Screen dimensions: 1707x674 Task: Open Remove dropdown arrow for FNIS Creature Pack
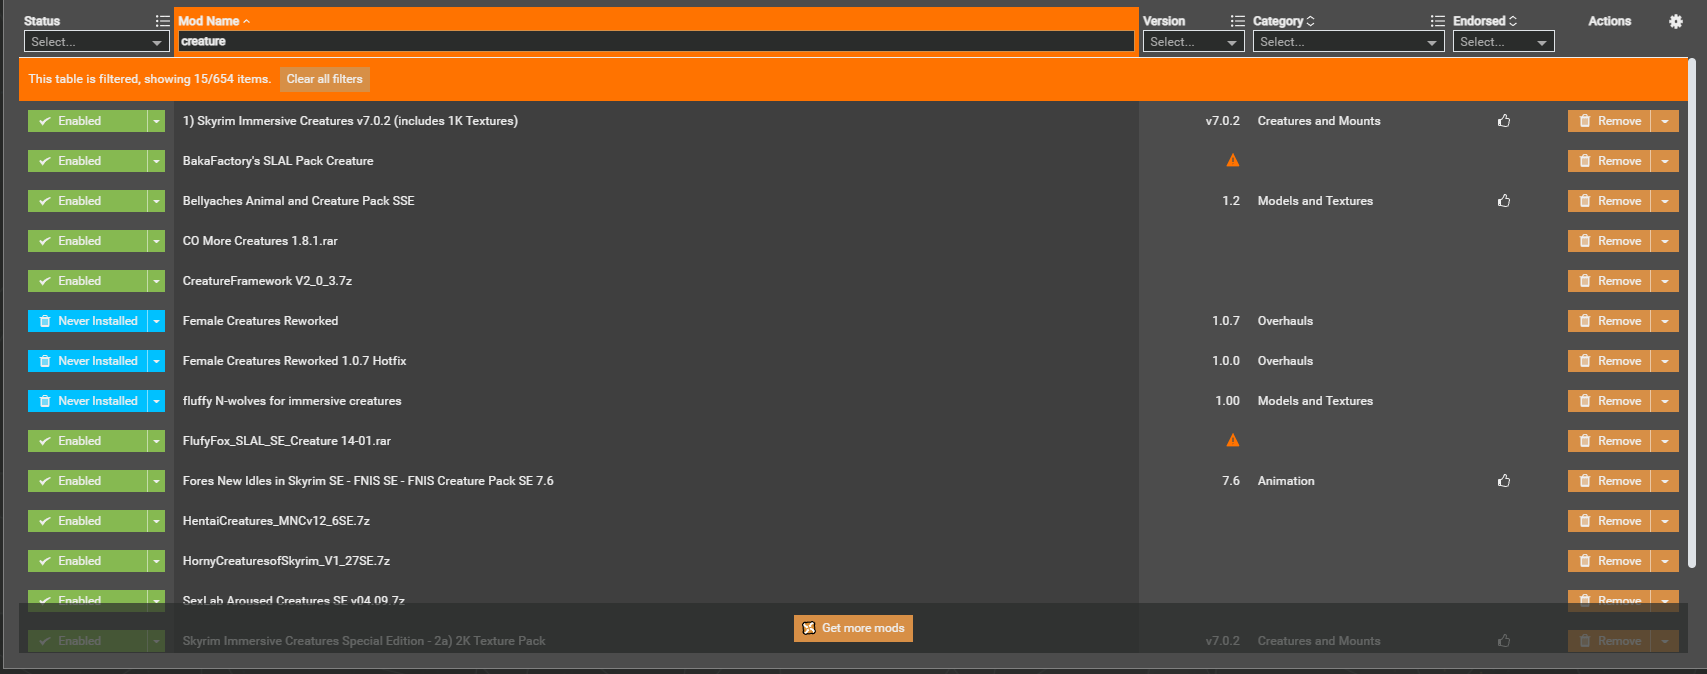(x=1665, y=481)
